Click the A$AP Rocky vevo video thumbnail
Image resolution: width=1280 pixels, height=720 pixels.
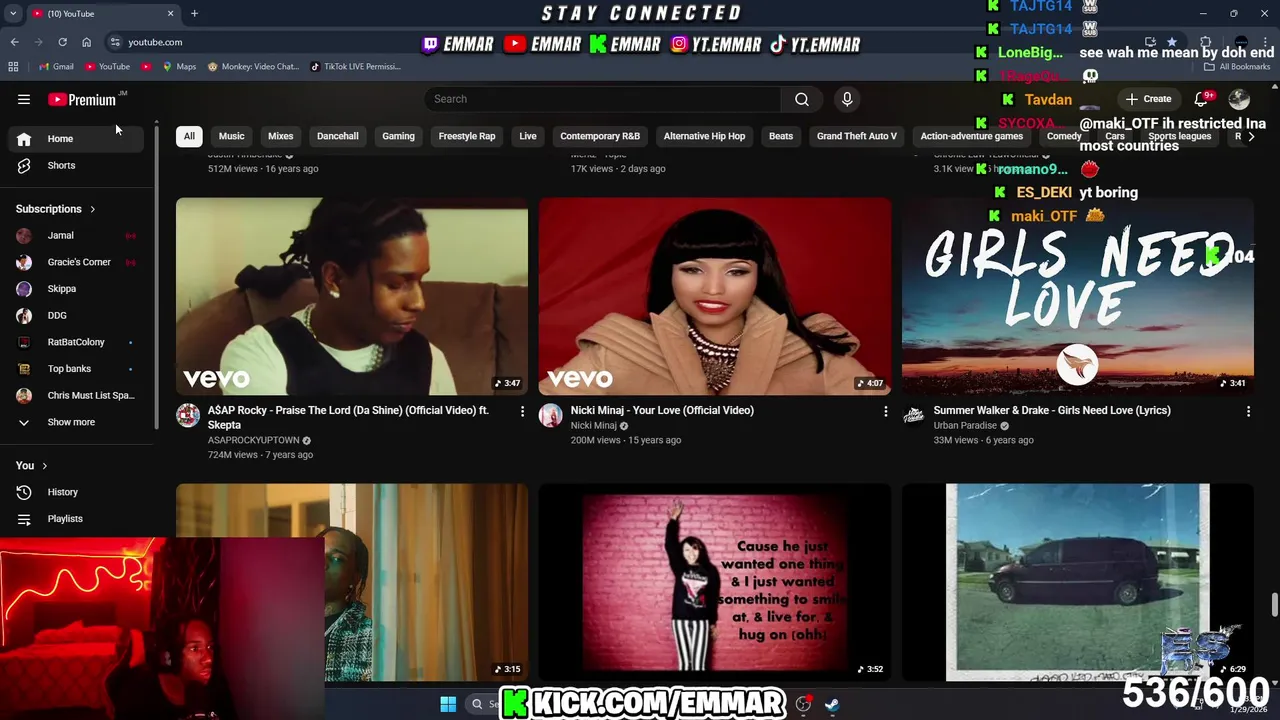coord(352,296)
